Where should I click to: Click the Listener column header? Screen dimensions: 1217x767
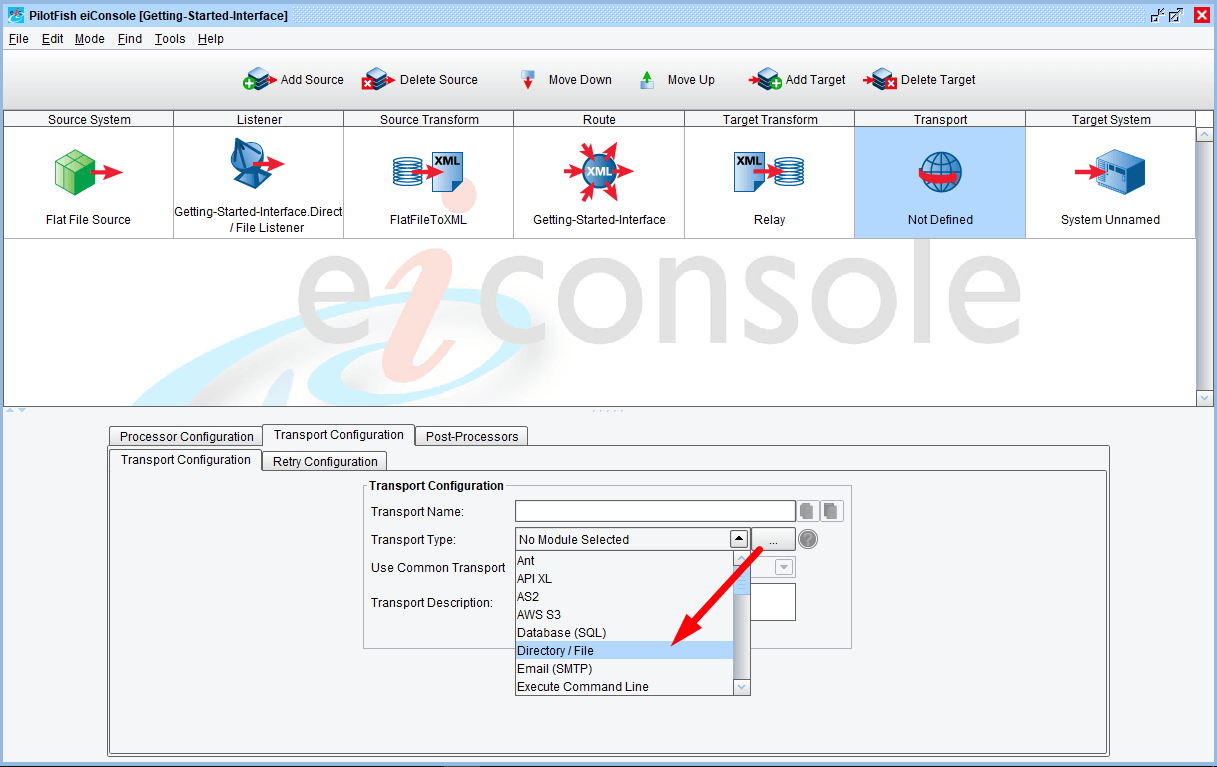pyautogui.click(x=259, y=119)
